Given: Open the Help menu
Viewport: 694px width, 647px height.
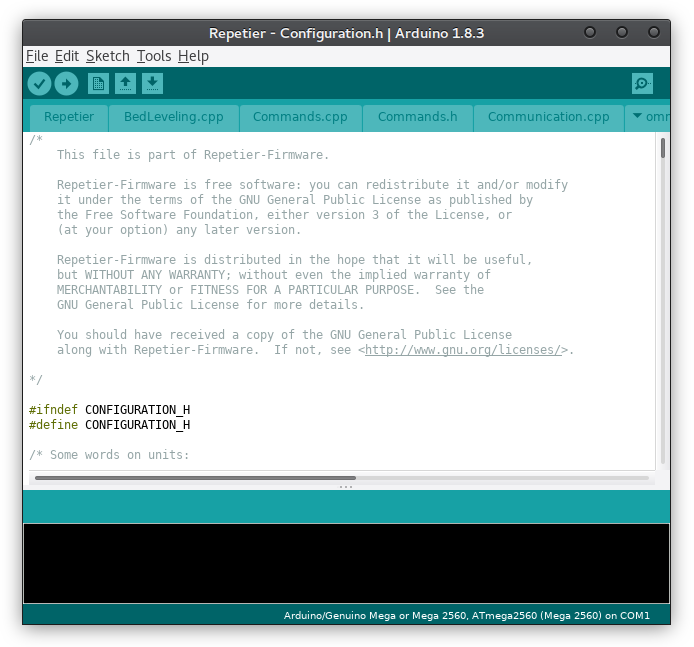Looking at the screenshot, I should click(193, 56).
